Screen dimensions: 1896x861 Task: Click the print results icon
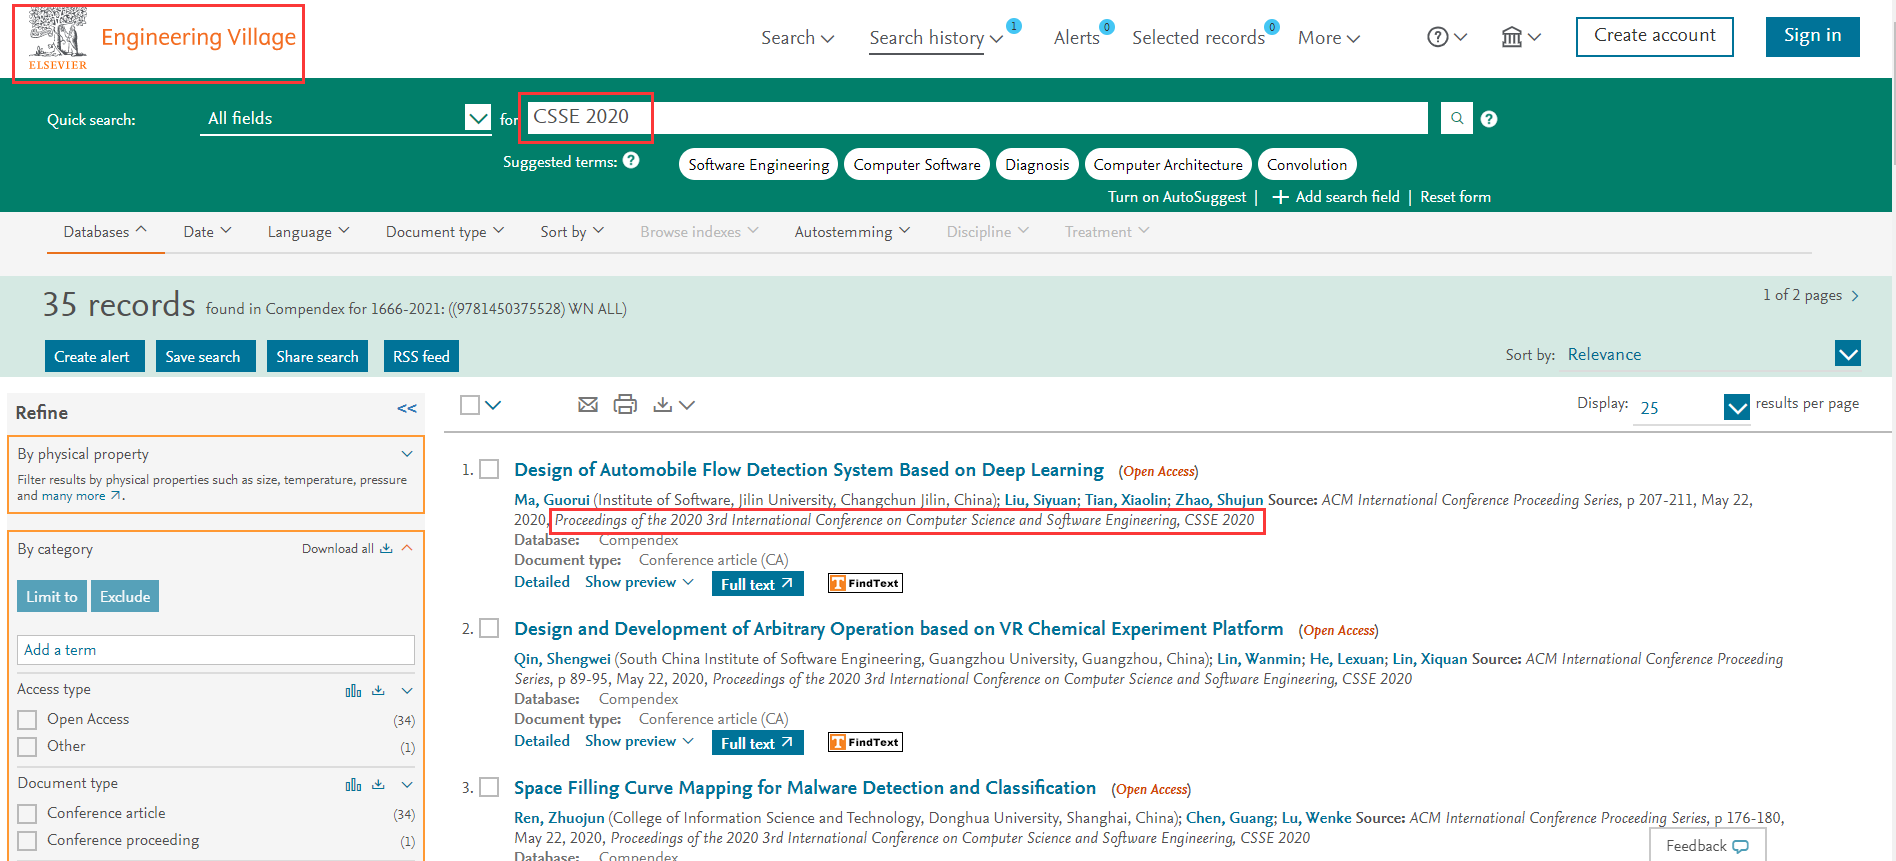[x=625, y=404]
